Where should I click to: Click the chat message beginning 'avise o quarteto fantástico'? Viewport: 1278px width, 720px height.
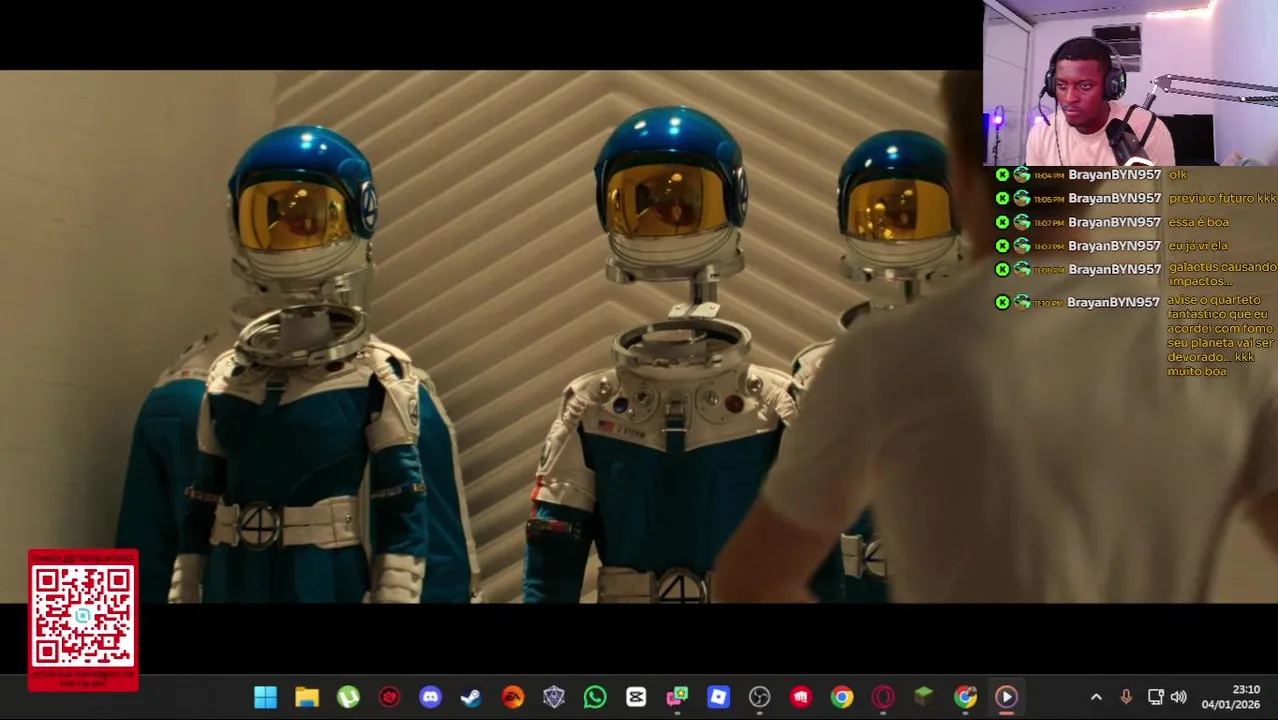pyautogui.click(x=1221, y=336)
